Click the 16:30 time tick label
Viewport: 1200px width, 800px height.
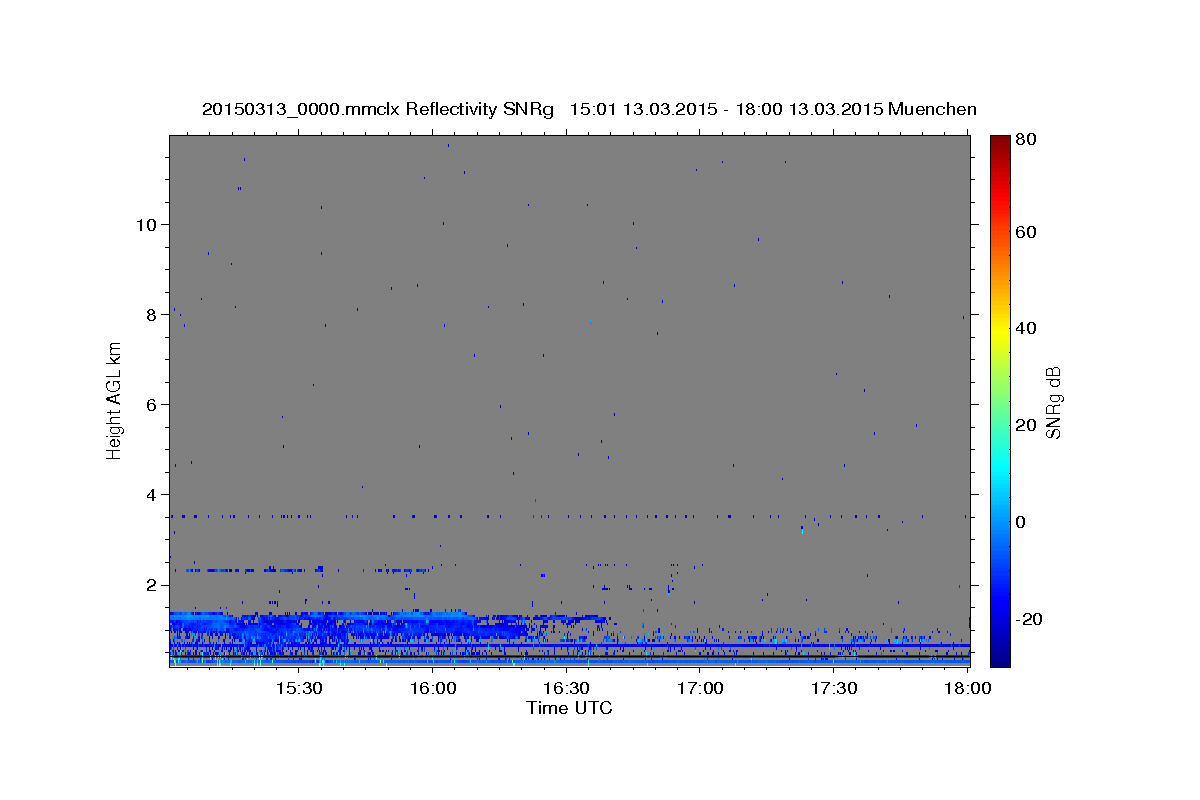567,689
